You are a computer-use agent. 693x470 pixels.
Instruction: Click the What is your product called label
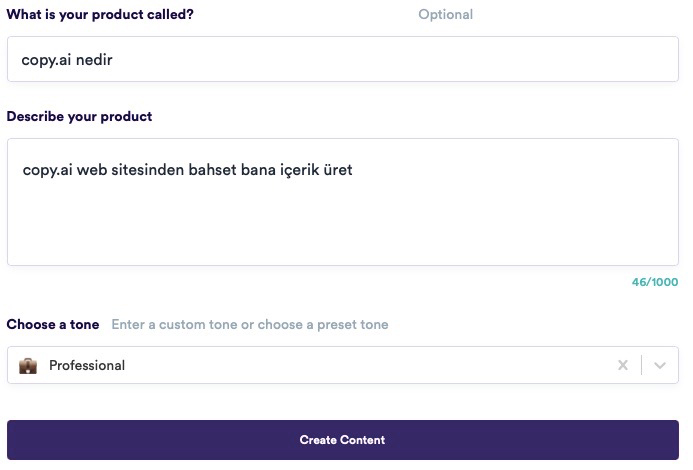(x=100, y=15)
